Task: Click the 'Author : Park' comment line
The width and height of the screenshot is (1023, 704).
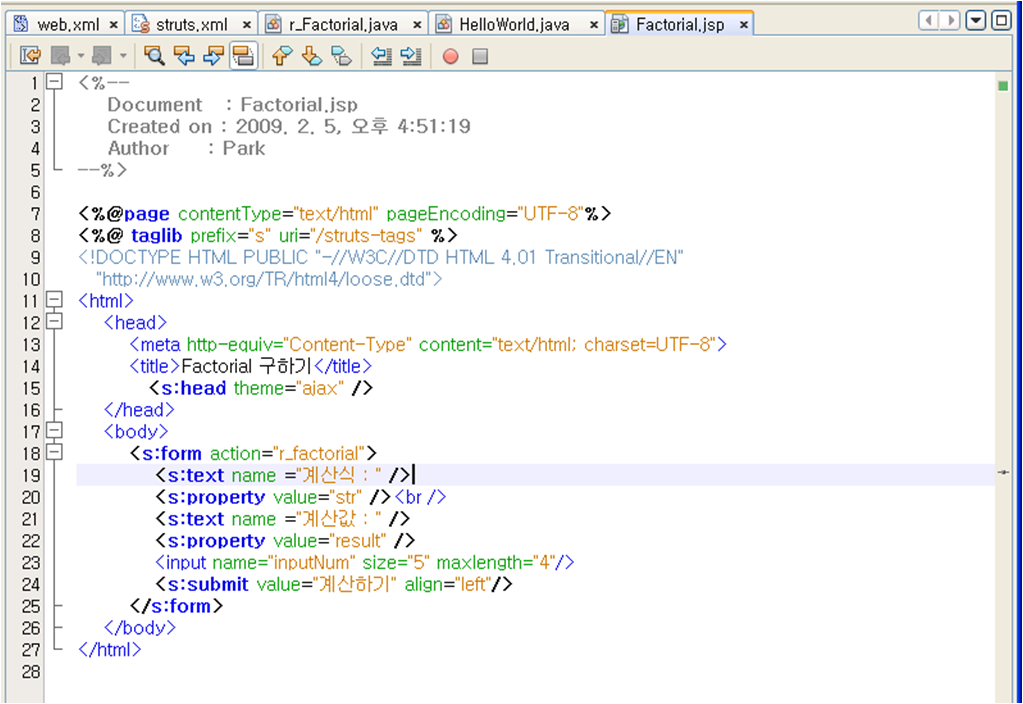Action: [187, 148]
